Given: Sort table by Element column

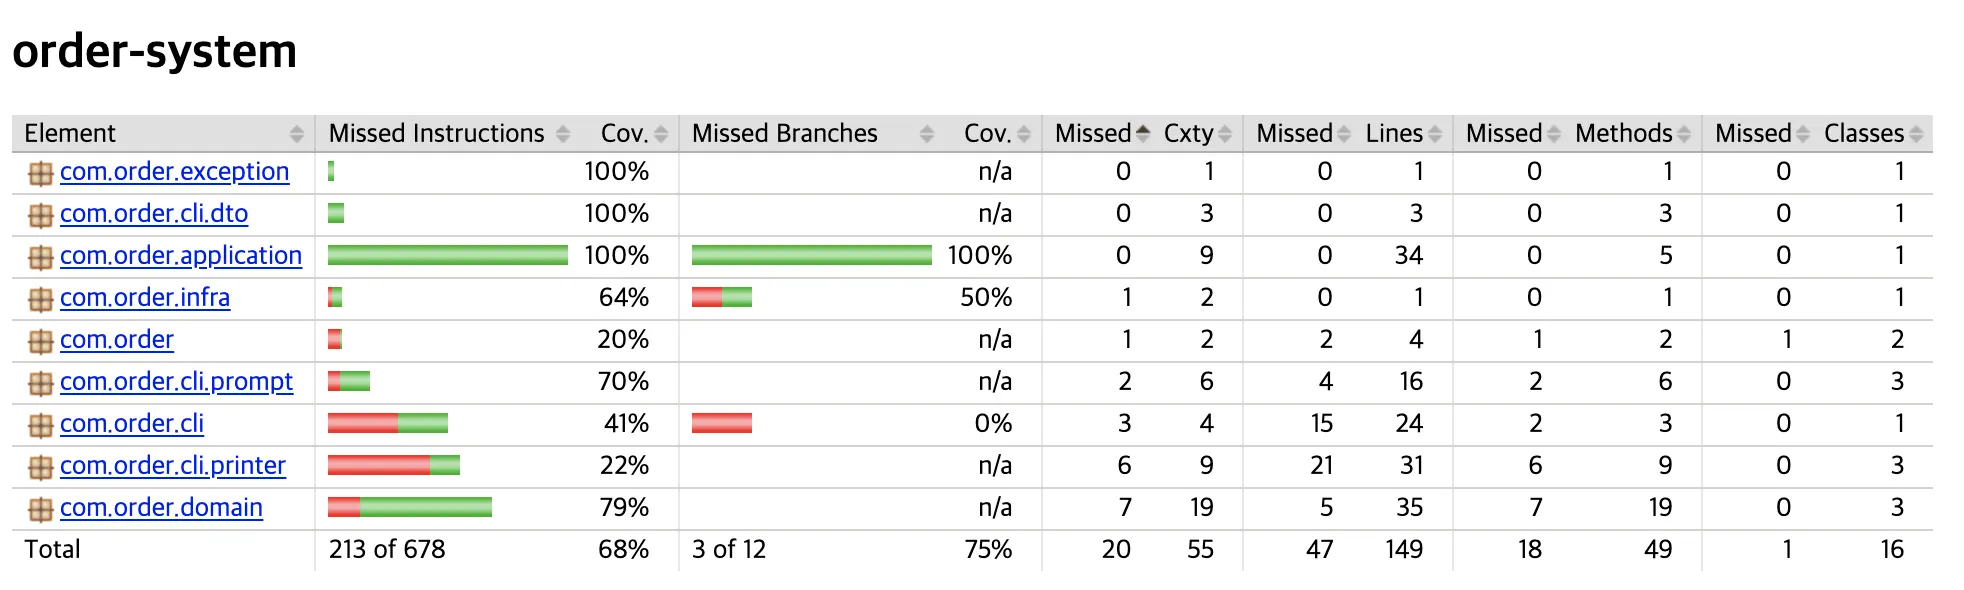Looking at the screenshot, I should tap(163, 133).
